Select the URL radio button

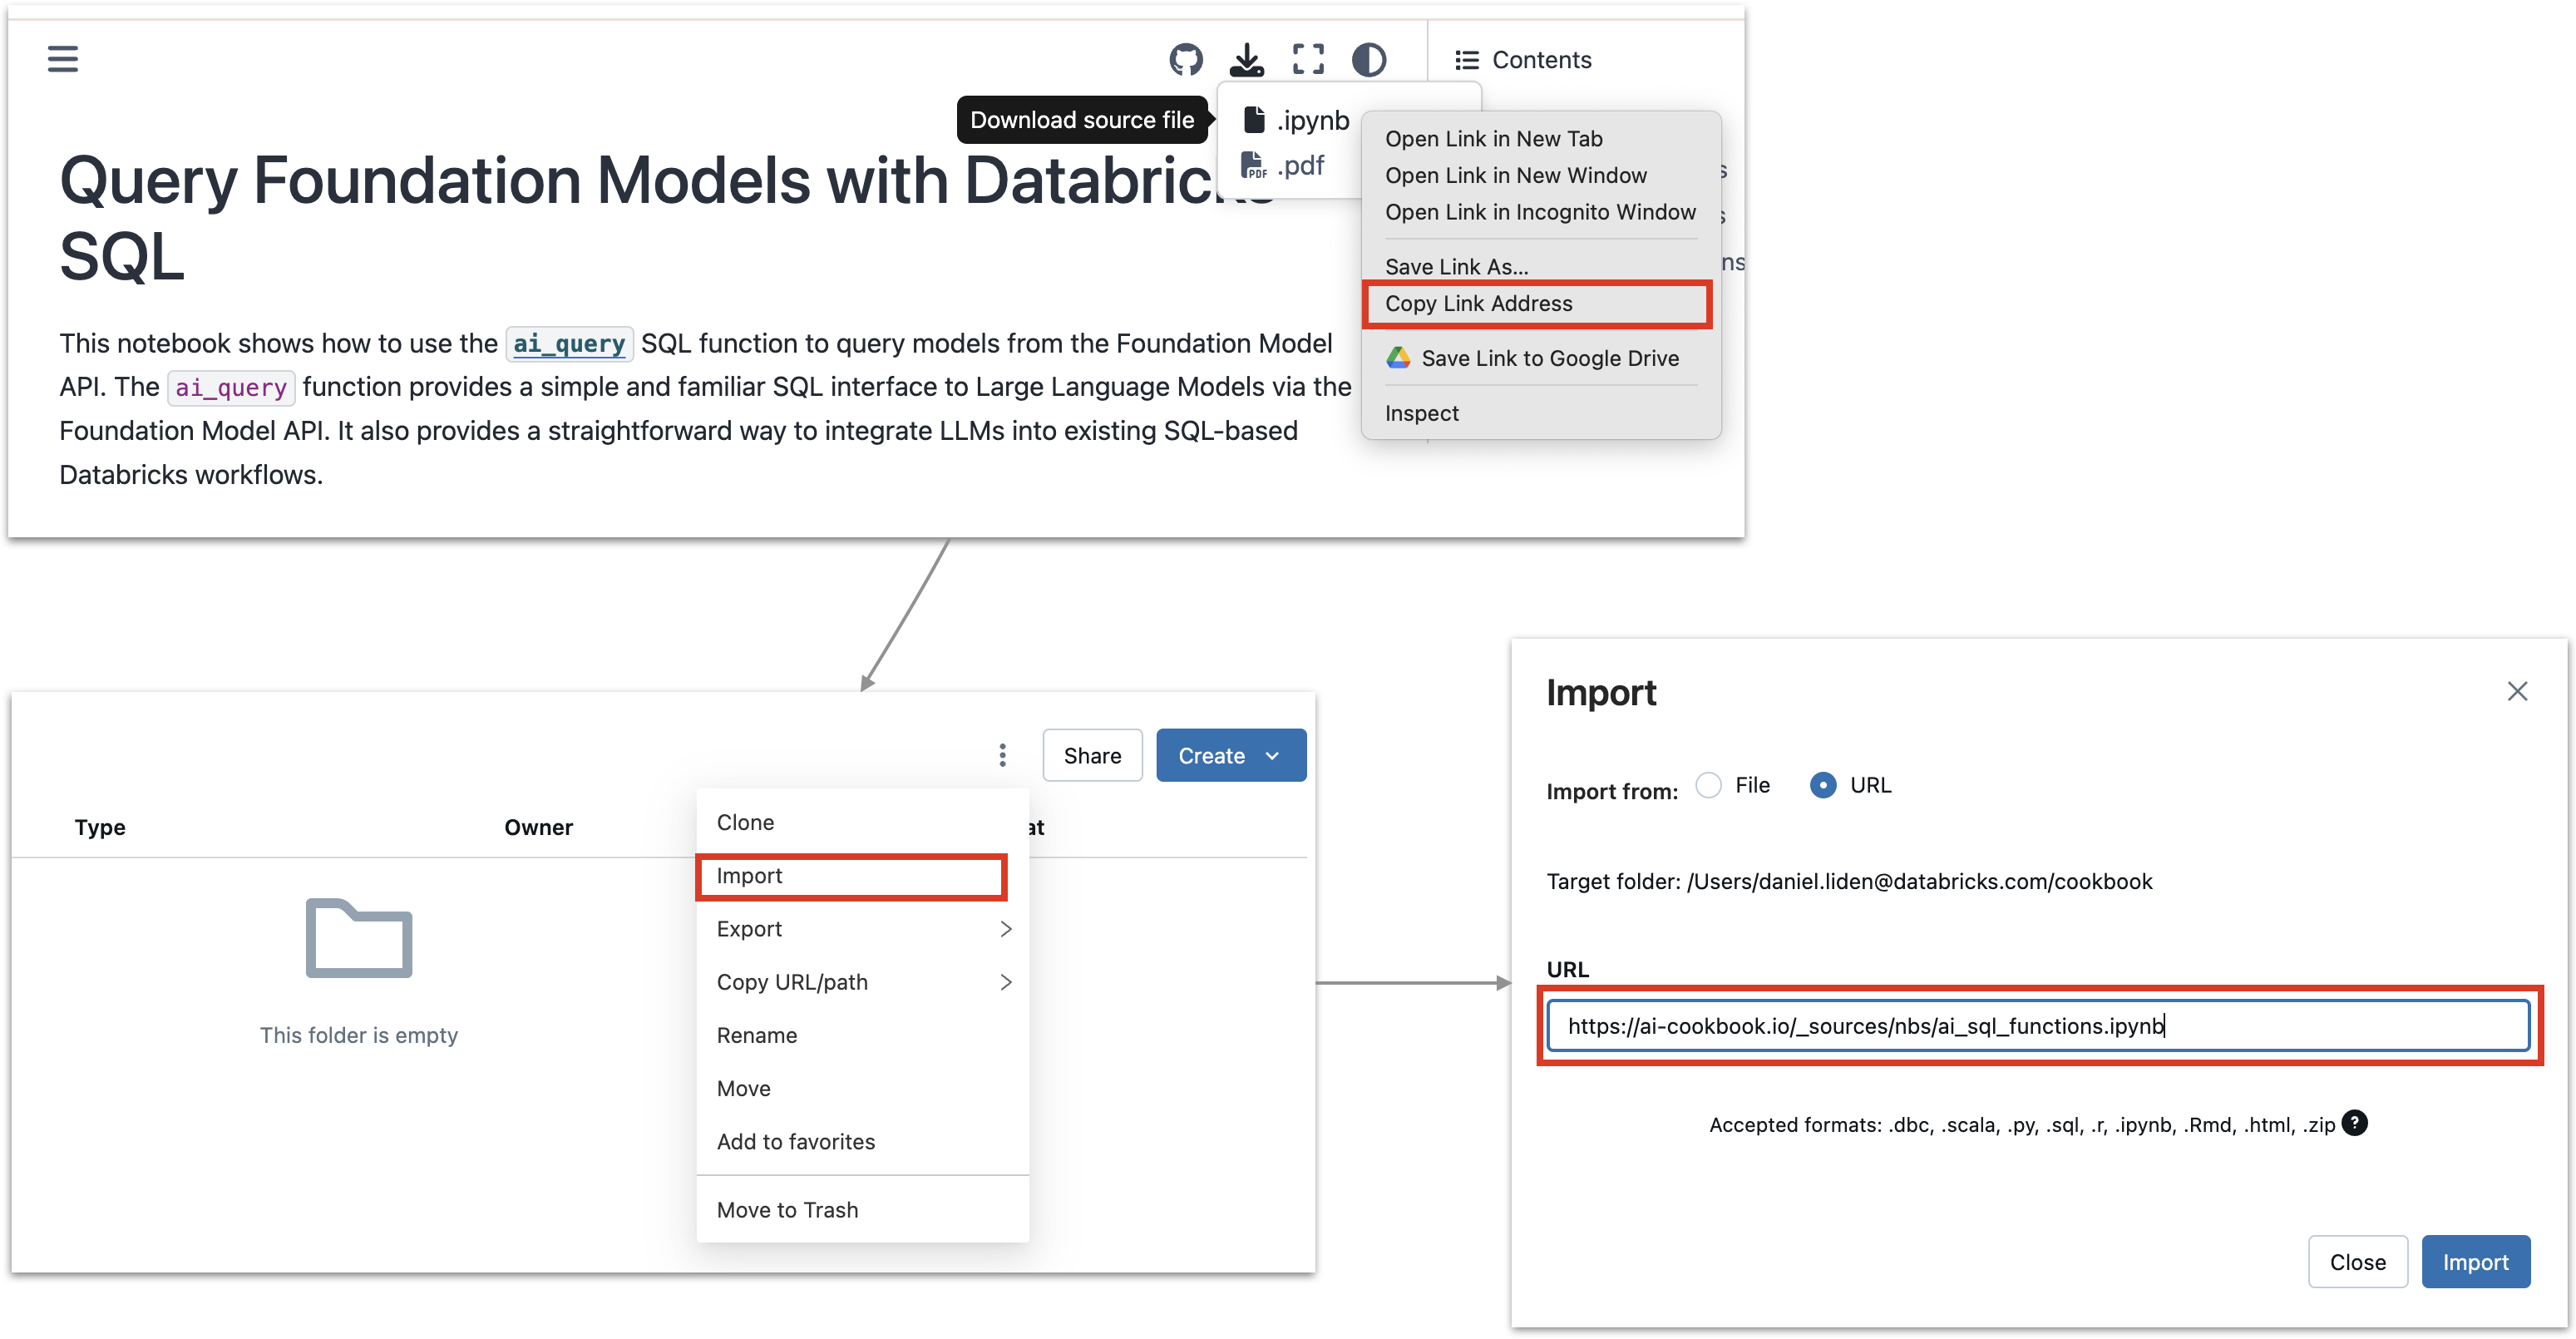tap(1823, 786)
